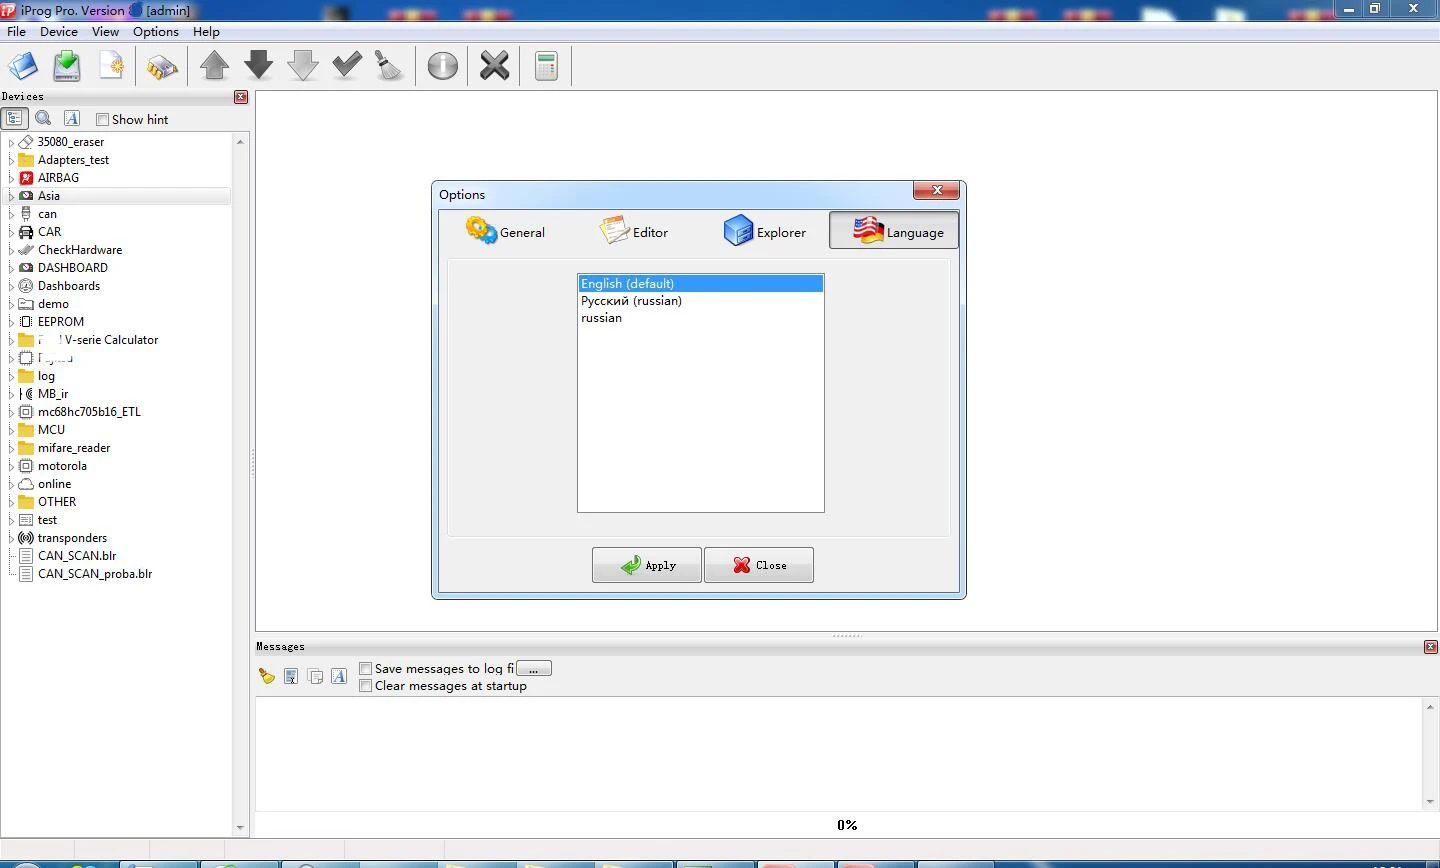Viewport: 1440px width, 868px height.
Task: Clear messages with the broom icon
Action: (266, 676)
